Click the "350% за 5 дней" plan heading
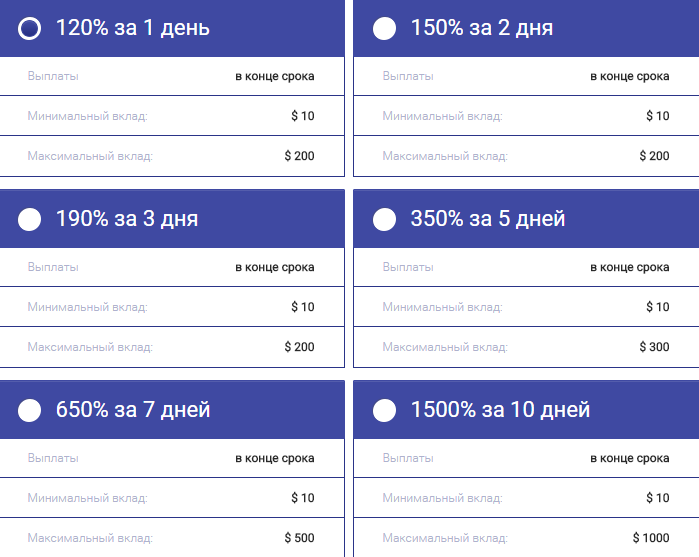Image resolution: width=699 pixels, height=557 pixels. point(488,219)
